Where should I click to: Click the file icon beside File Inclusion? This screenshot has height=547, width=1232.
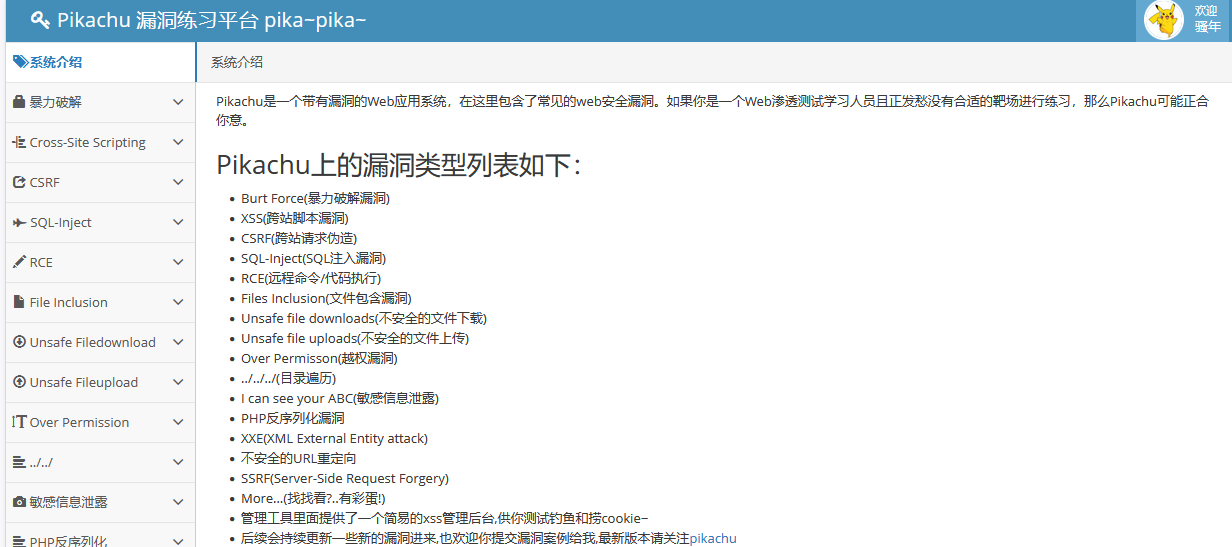pyautogui.click(x=19, y=302)
